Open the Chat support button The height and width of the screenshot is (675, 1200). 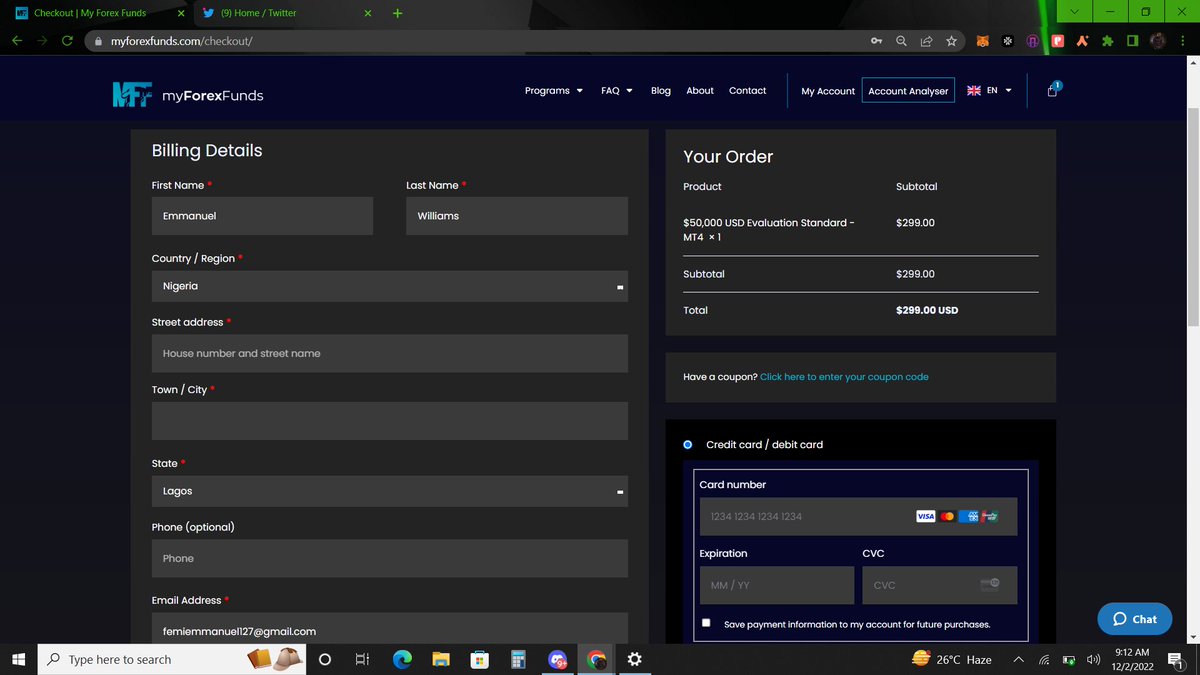pos(1134,619)
